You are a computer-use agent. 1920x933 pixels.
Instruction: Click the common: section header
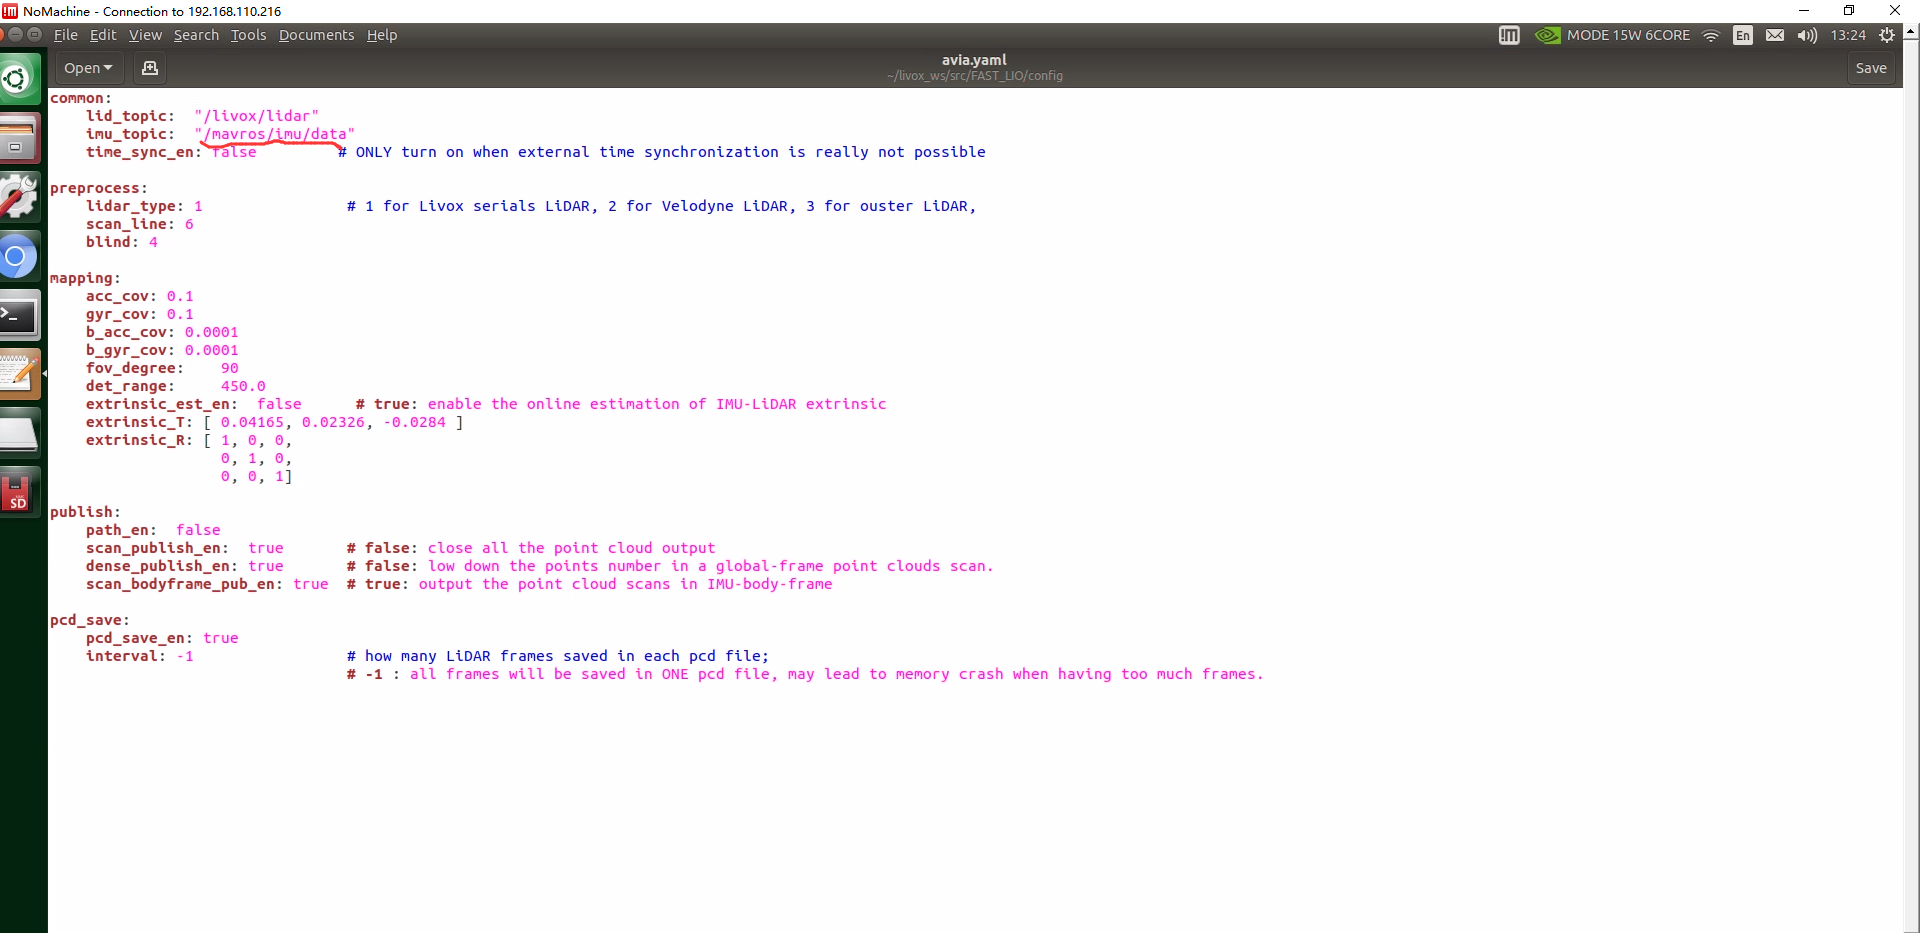click(x=81, y=98)
